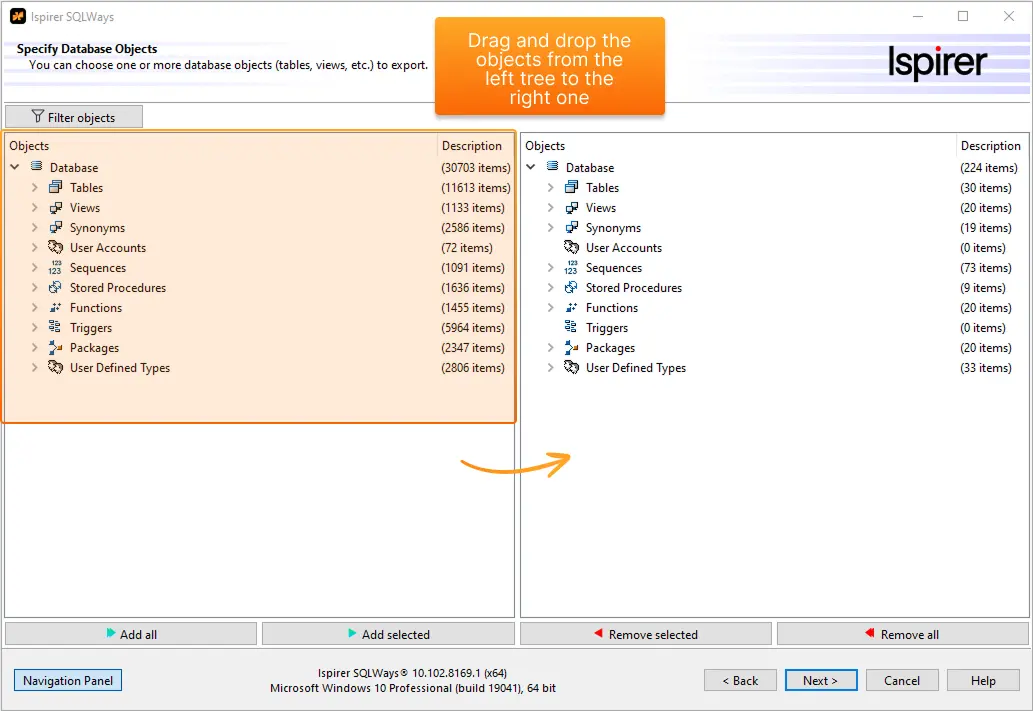Select Sequences label in left tree
This screenshot has width=1033, height=711.
(98, 268)
